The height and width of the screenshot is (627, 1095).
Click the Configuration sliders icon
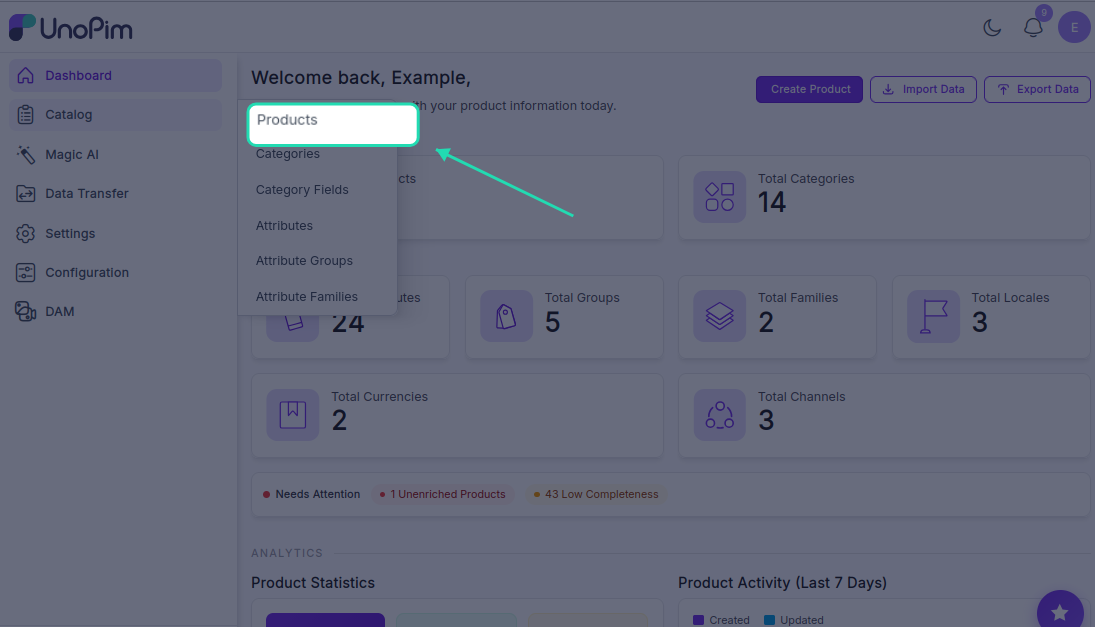[x=25, y=272]
